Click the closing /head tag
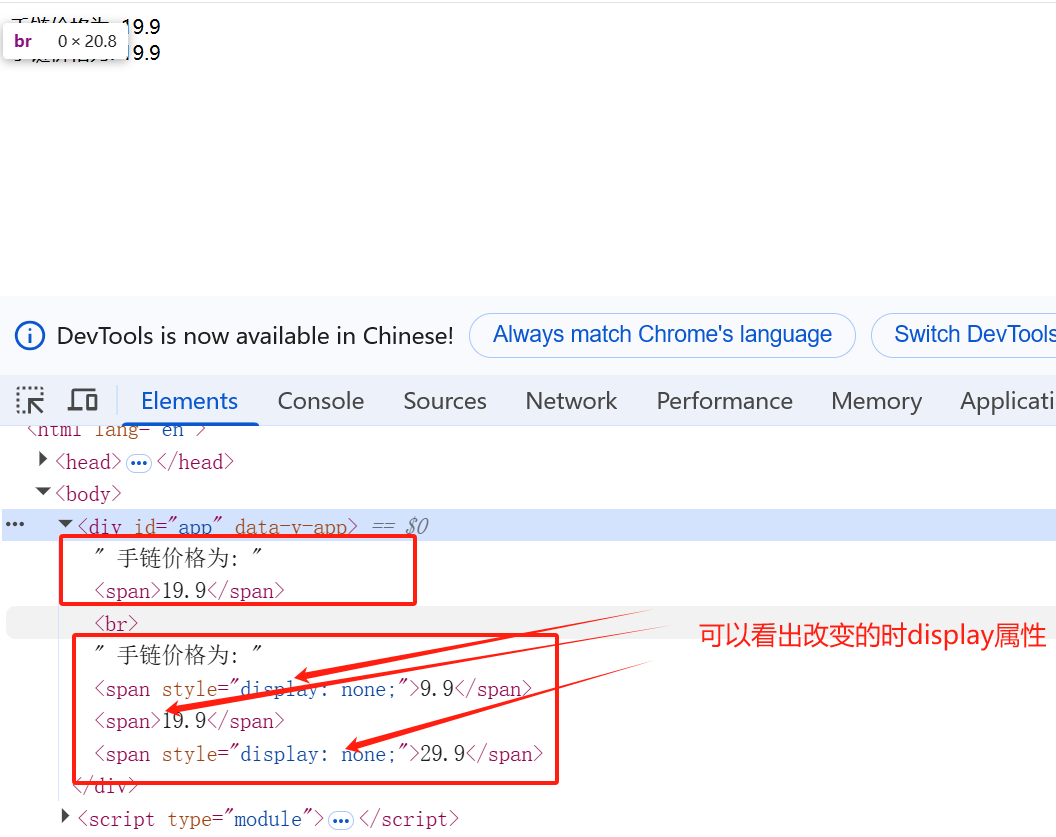The width and height of the screenshot is (1056, 837). pos(195,463)
